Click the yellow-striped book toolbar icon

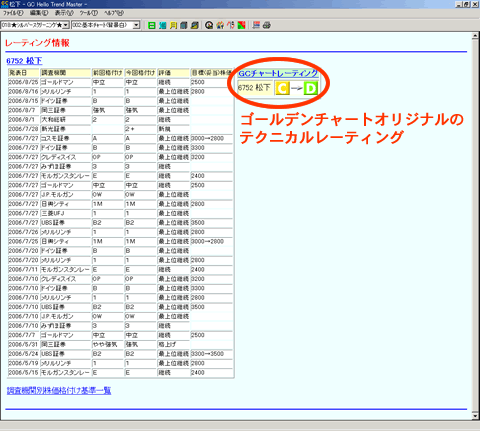195,25
